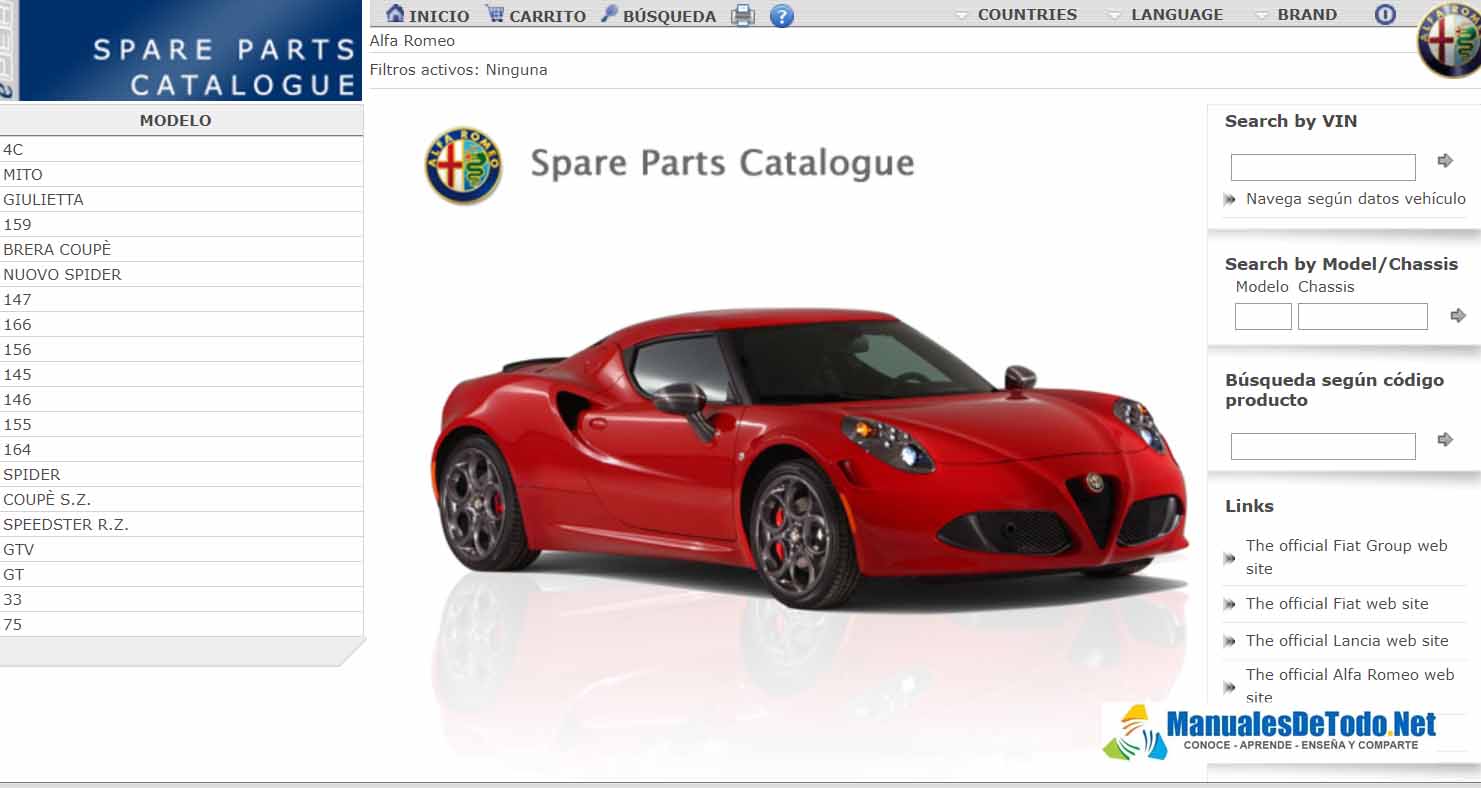
Task: Select the GT model
Action: [181, 574]
